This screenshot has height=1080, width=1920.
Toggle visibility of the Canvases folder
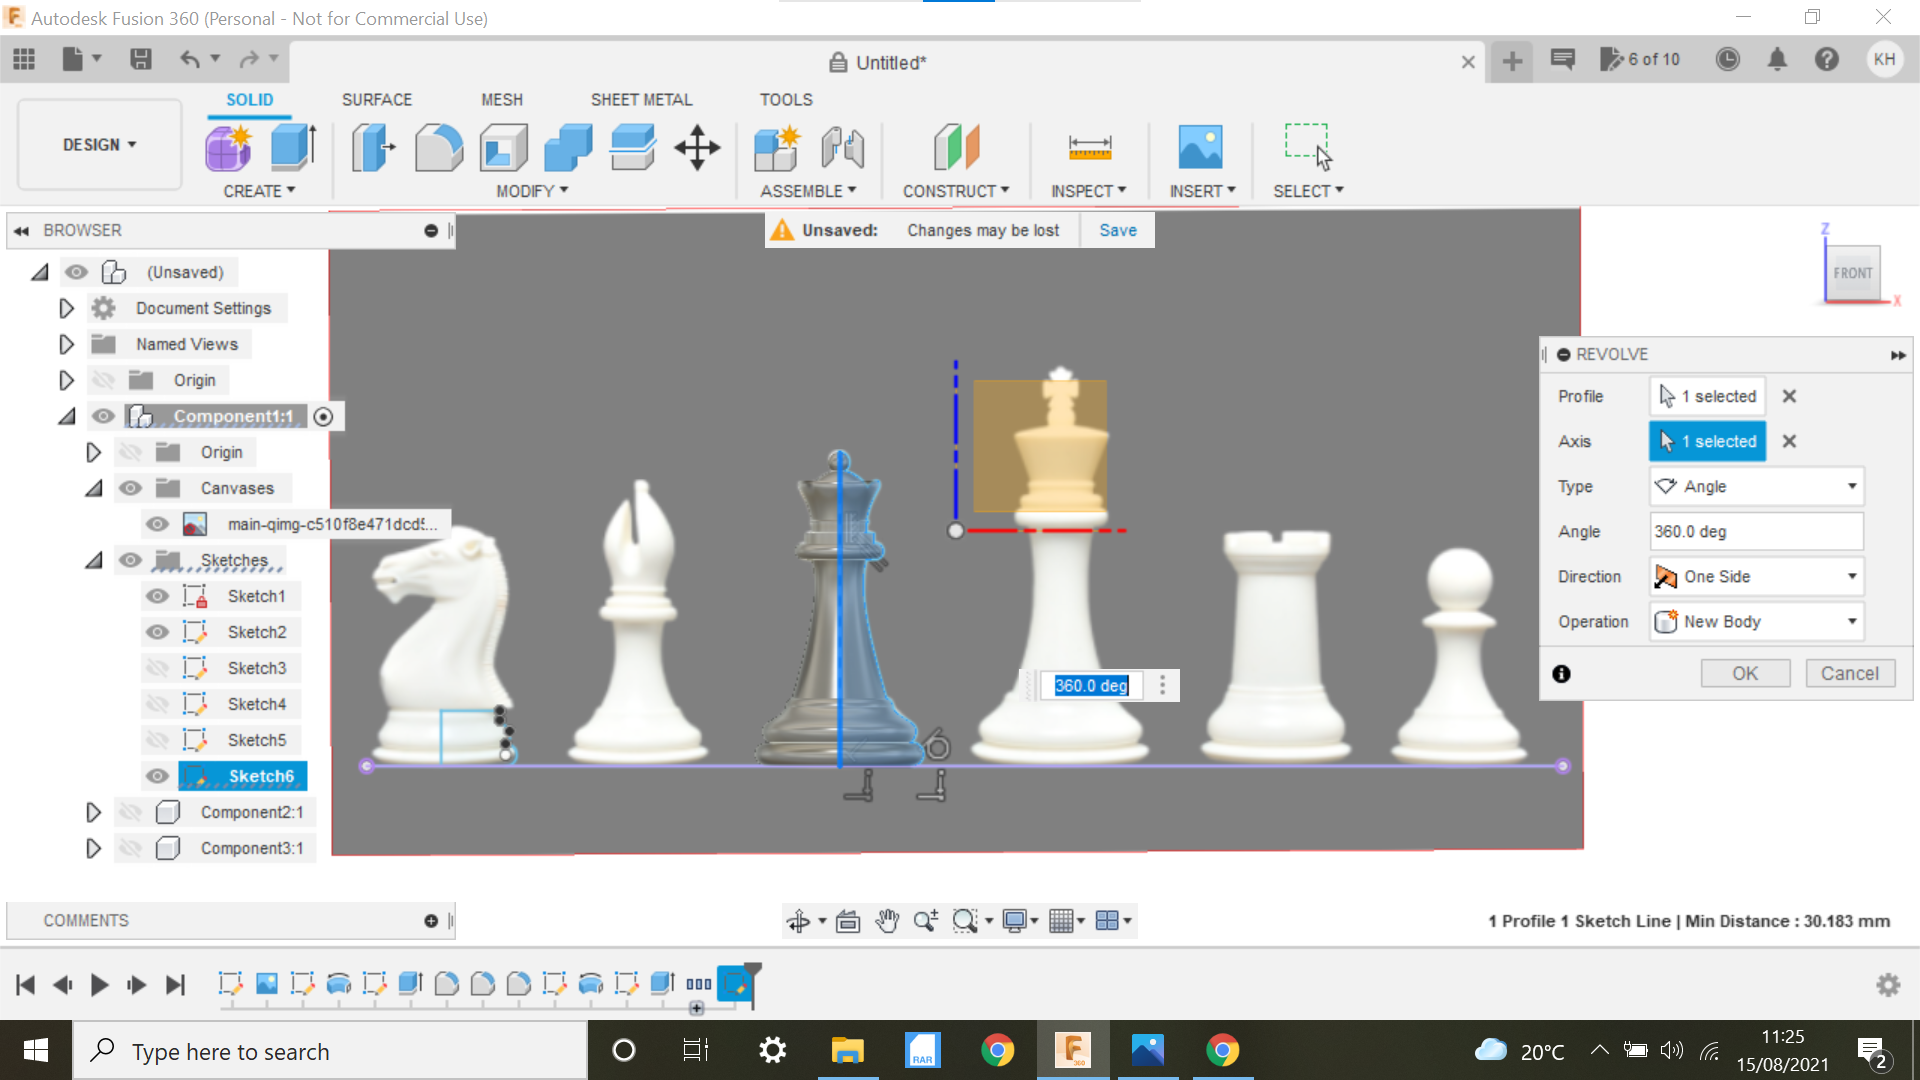[x=130, y=488]
